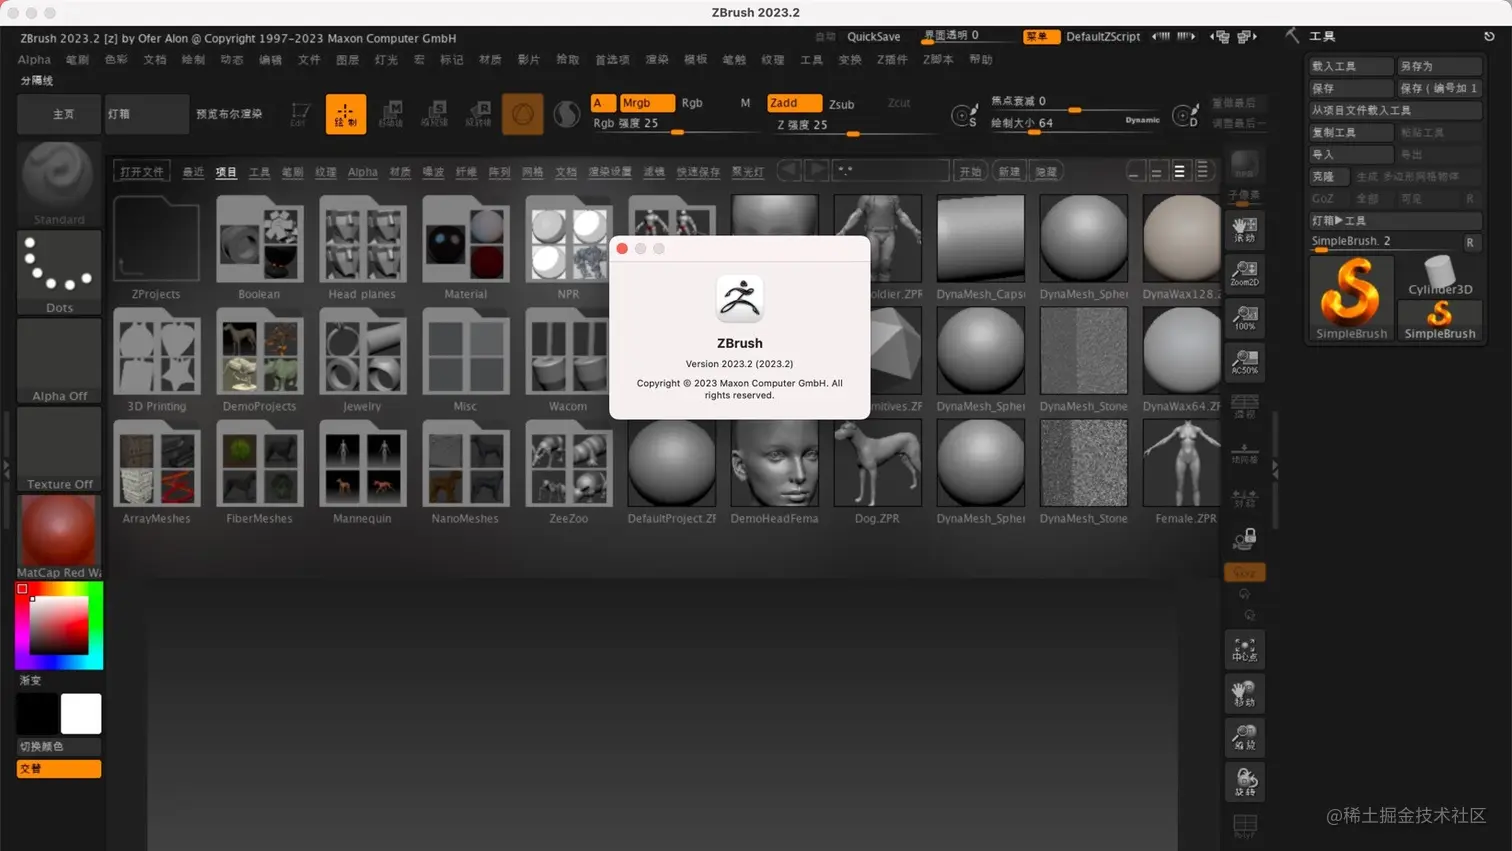Click the lock camera icon in right shelf

point(1245,540)
